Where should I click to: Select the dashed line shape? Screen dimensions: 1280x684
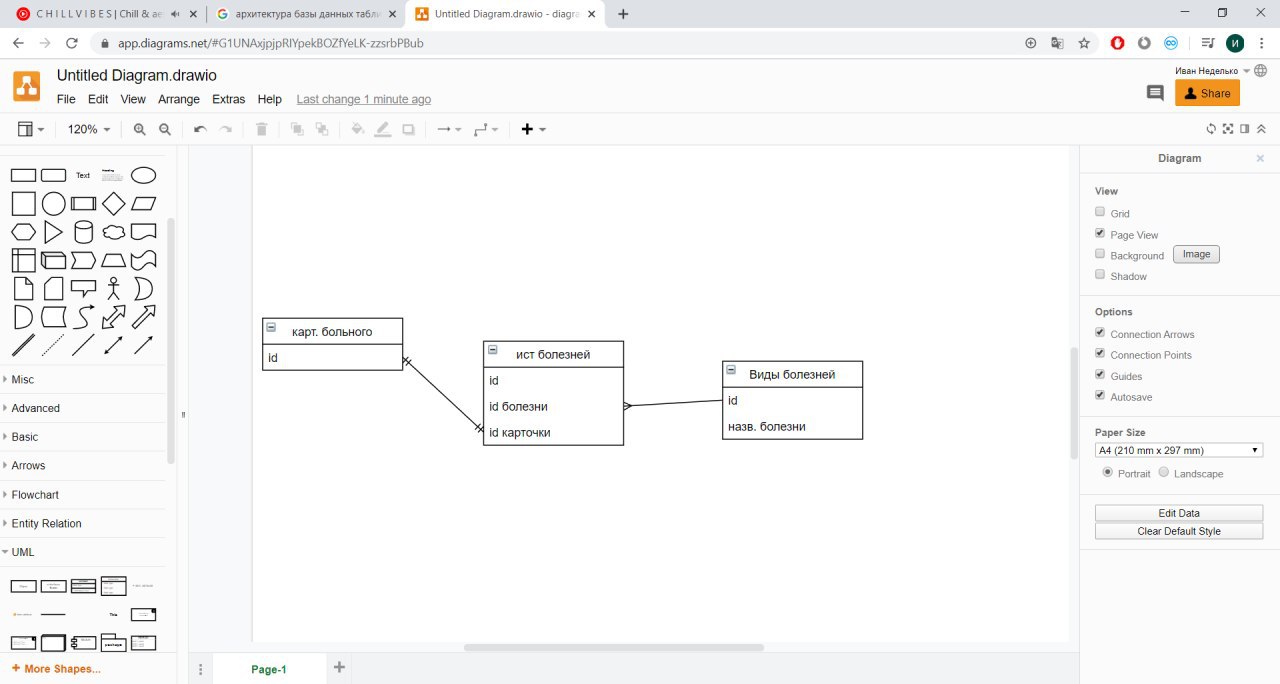coord(53,345)
